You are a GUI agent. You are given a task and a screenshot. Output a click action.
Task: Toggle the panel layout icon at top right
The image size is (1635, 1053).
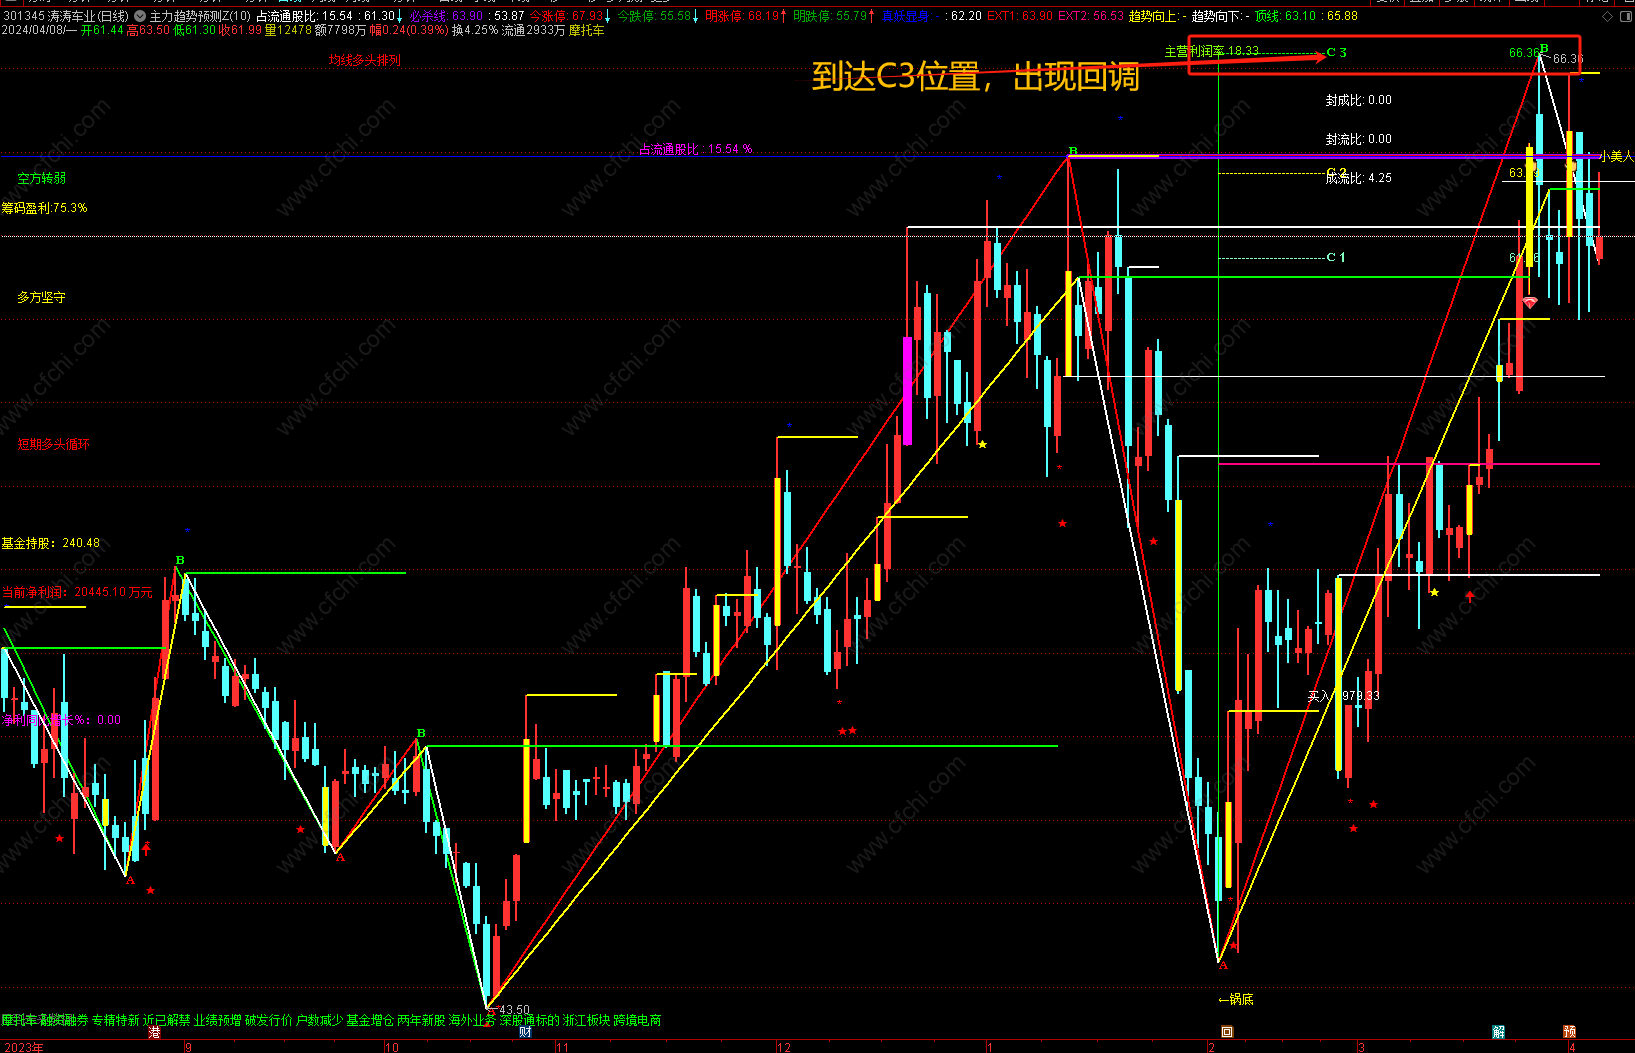[x=1625, y=16]
